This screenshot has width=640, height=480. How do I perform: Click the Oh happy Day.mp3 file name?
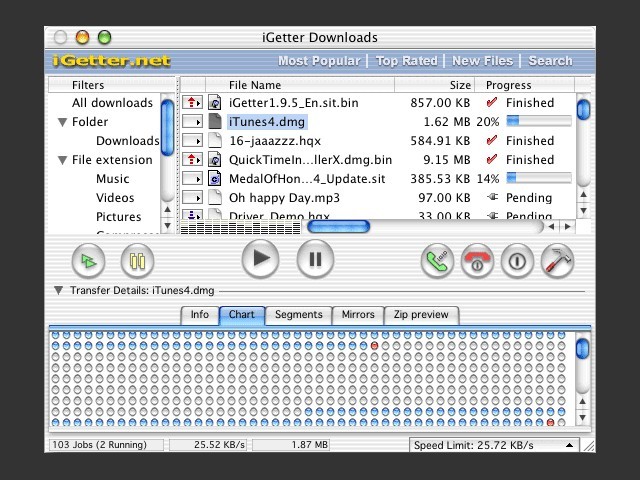(x=284, y=198)
